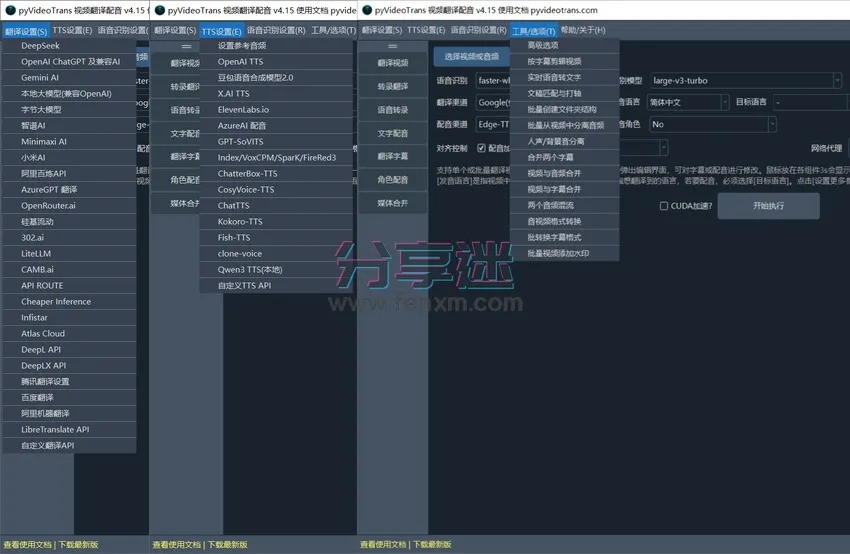Select Cheaper Inference menu entry
Screen dimensions: 850x554
coord(69,302)
